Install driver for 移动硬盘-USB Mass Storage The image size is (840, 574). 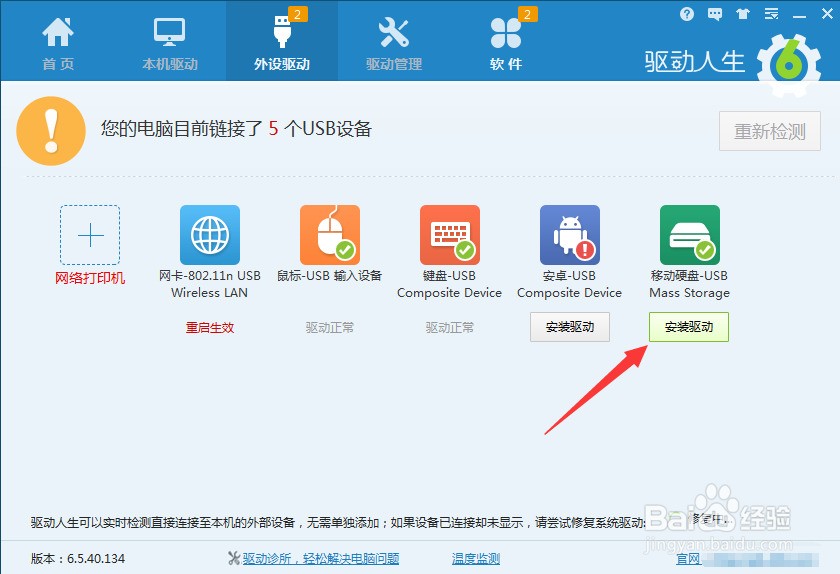pos(689,327)
